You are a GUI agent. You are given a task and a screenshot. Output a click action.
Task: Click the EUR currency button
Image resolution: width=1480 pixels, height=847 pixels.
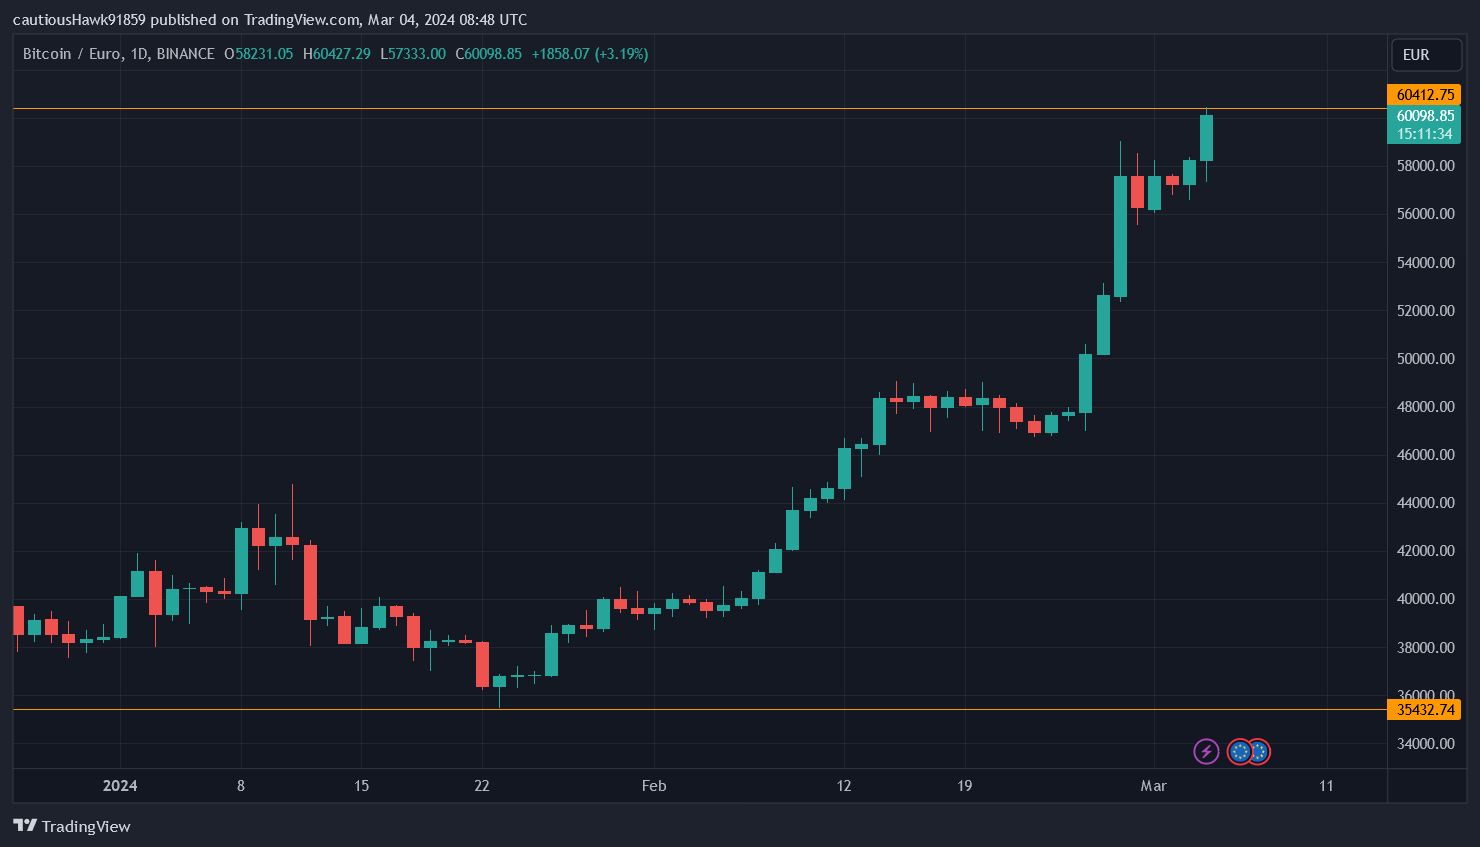[1426, 54]
